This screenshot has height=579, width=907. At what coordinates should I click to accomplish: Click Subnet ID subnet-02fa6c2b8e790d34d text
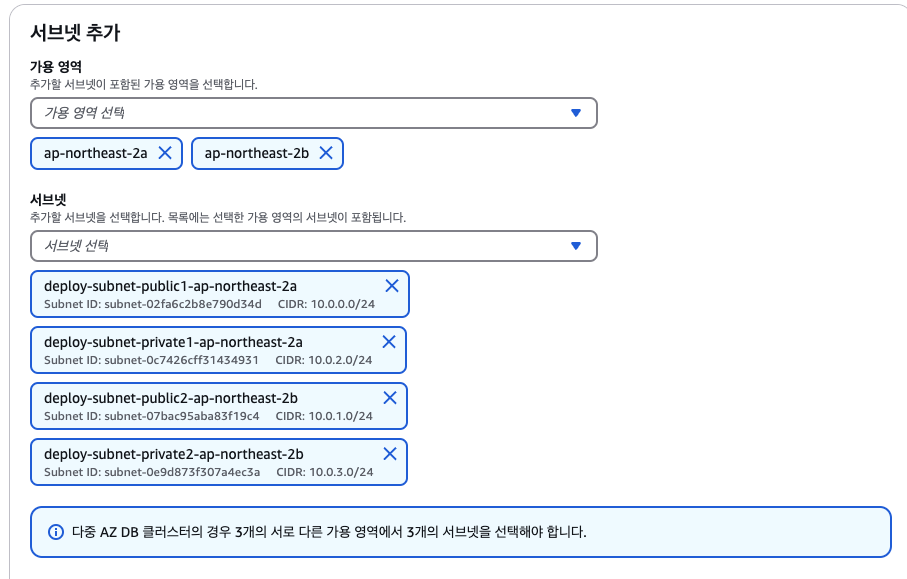tap(153, 304)
